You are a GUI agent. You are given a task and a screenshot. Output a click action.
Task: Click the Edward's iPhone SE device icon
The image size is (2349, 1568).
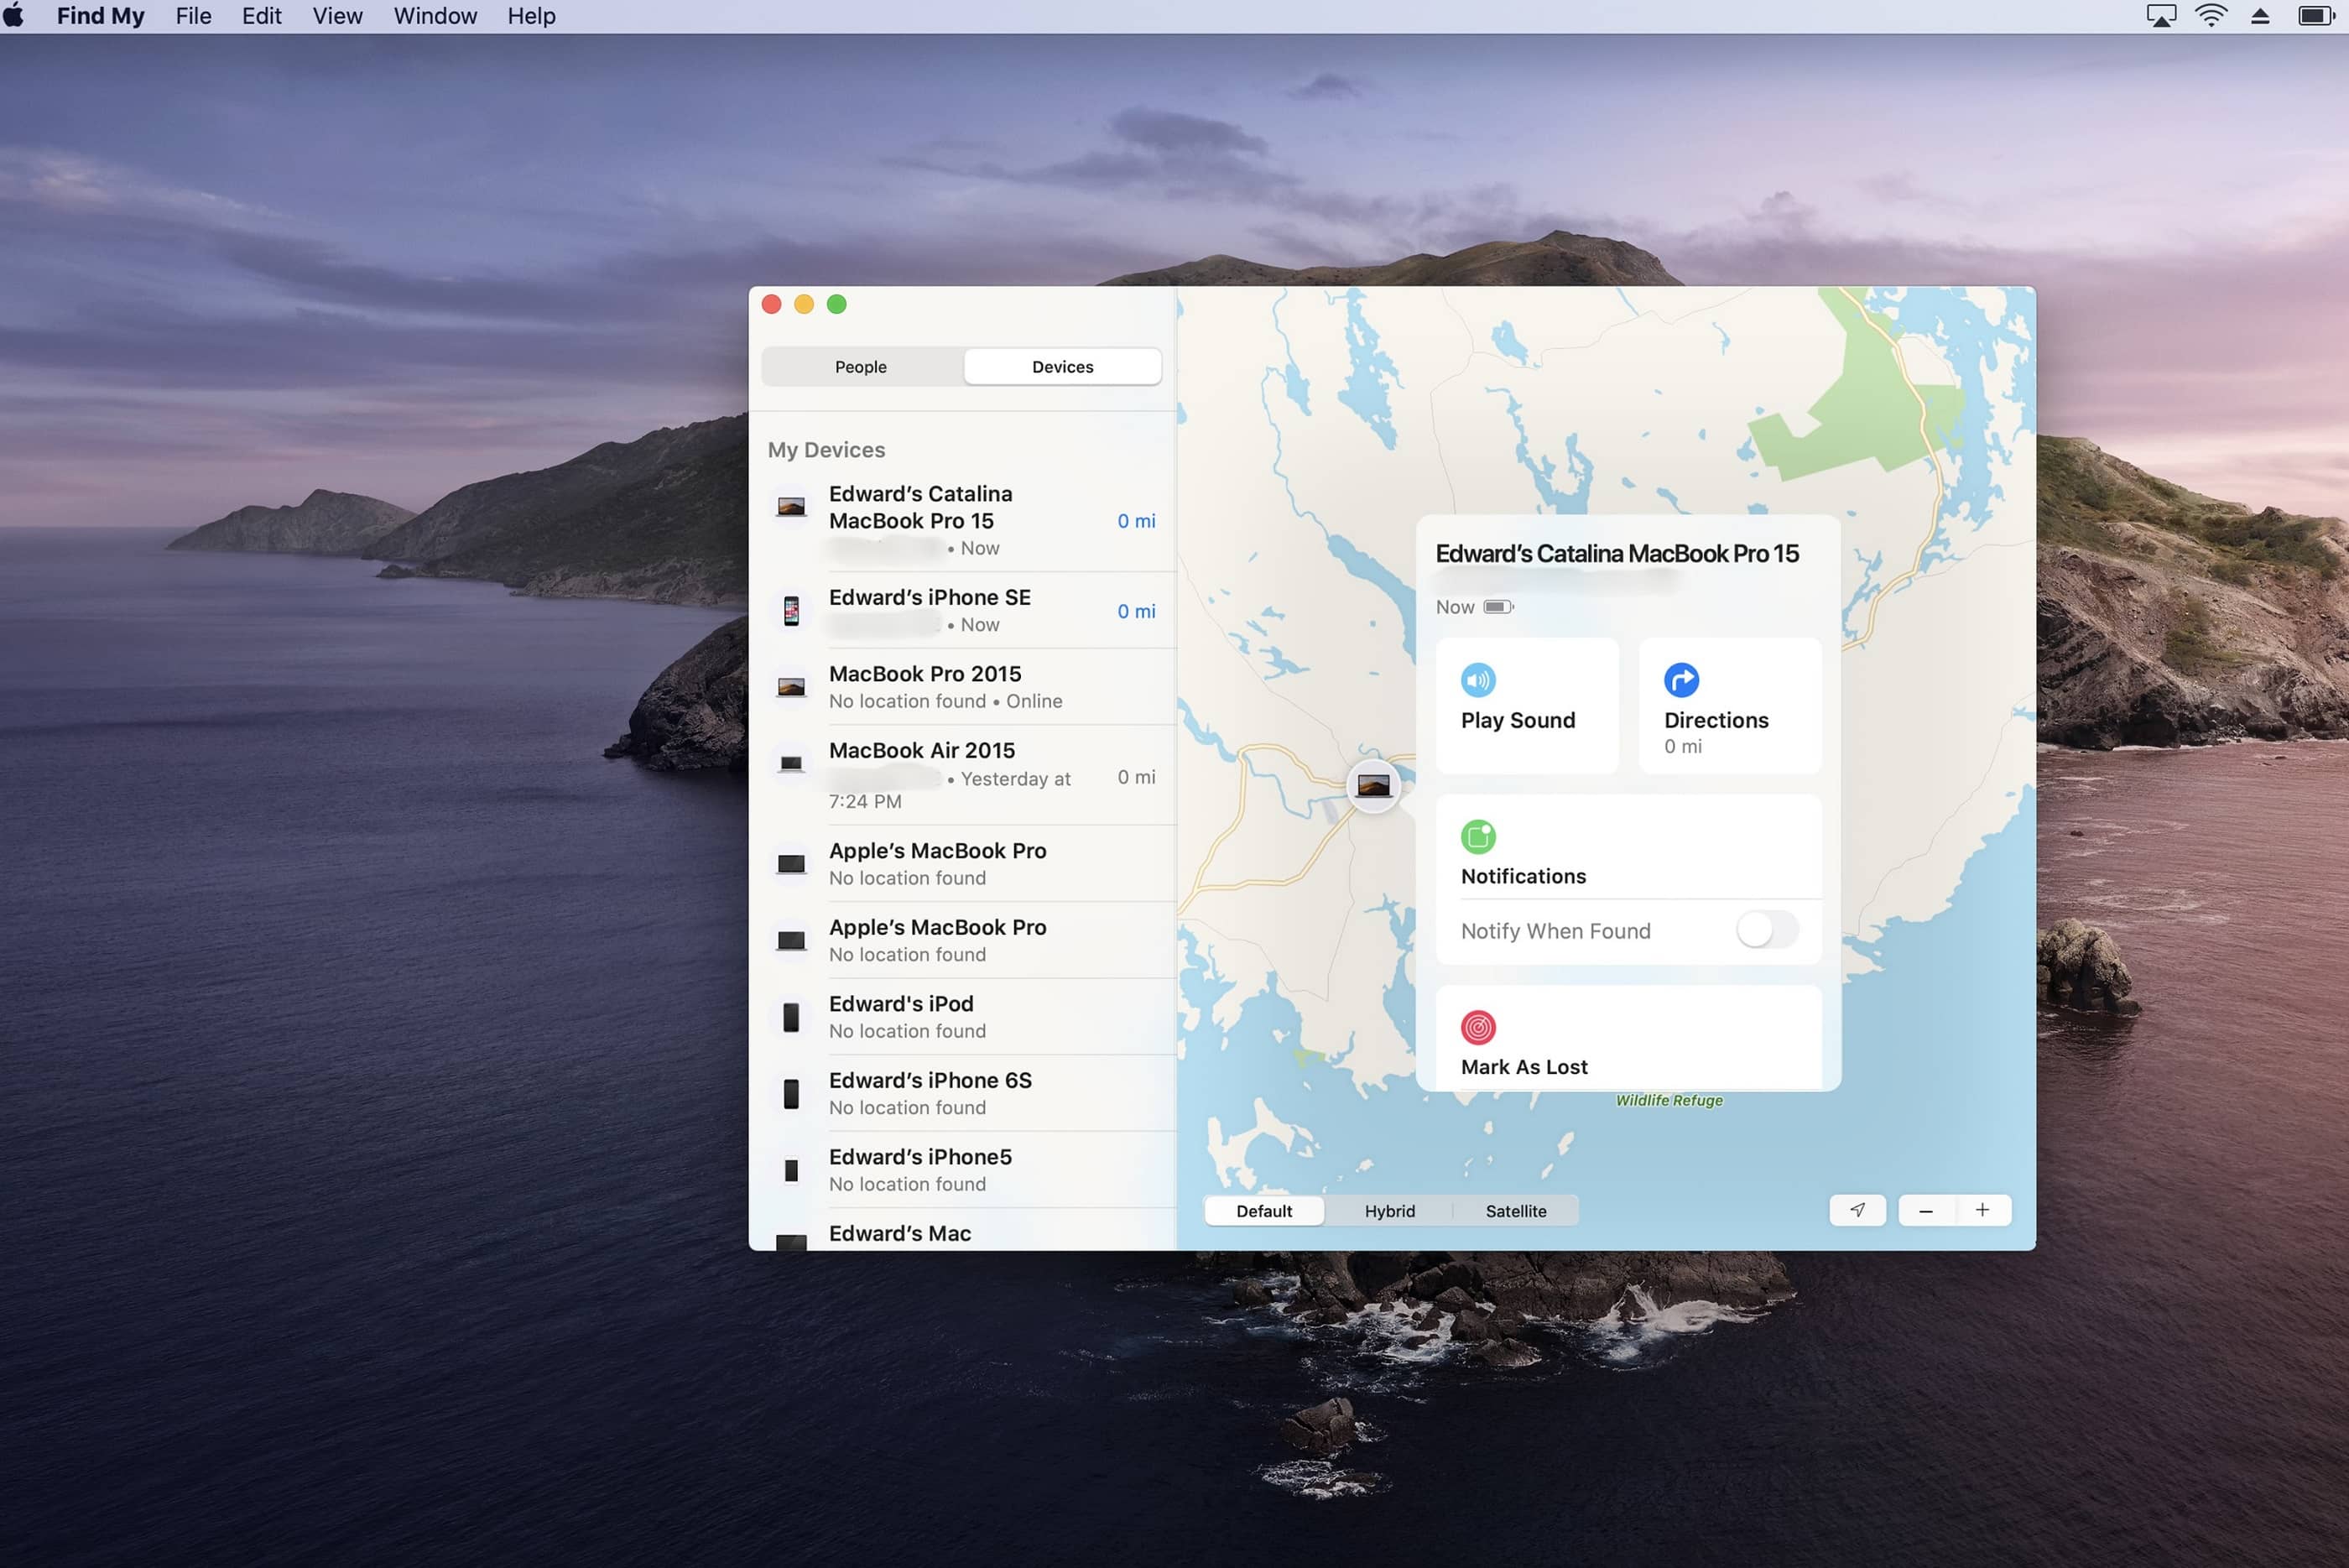point(791,610)
